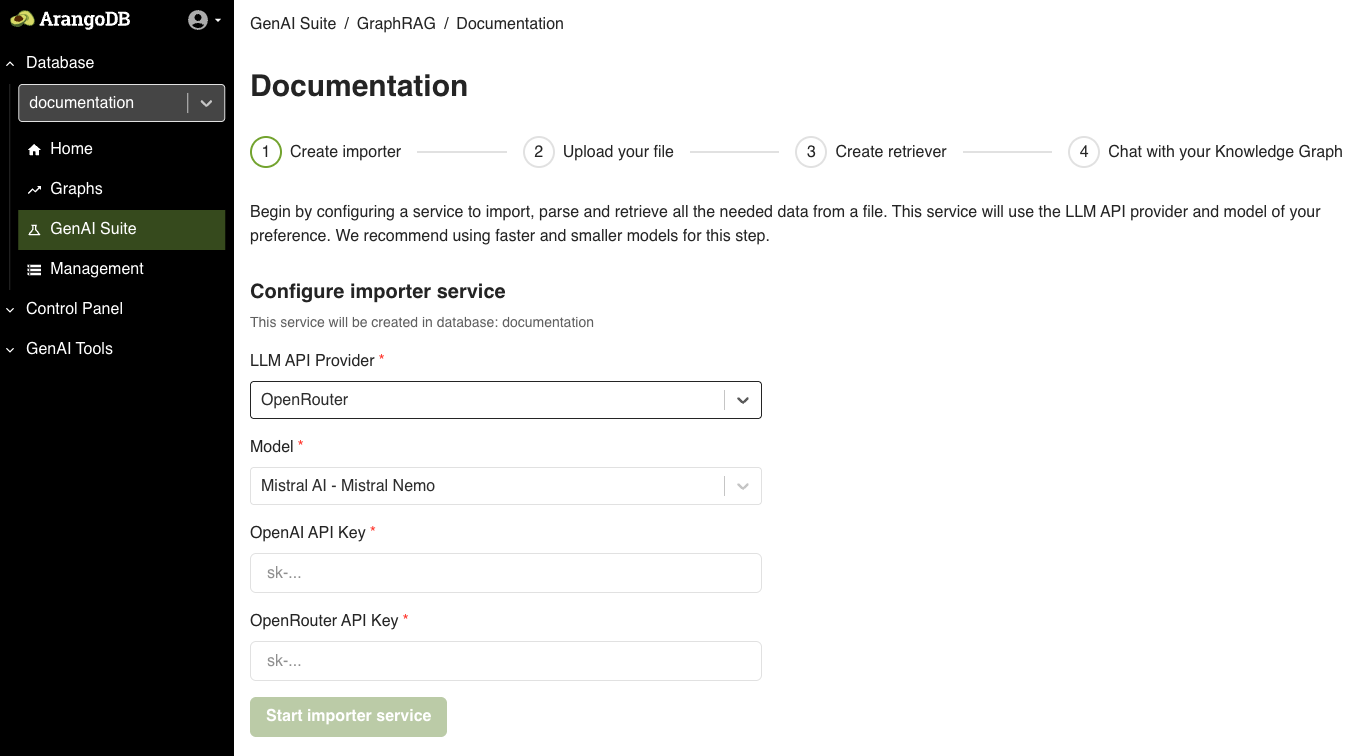This screenshot has height=756, width=1353.
Task: Select the Create retriever step label
Action: click(x=891, y=152)
